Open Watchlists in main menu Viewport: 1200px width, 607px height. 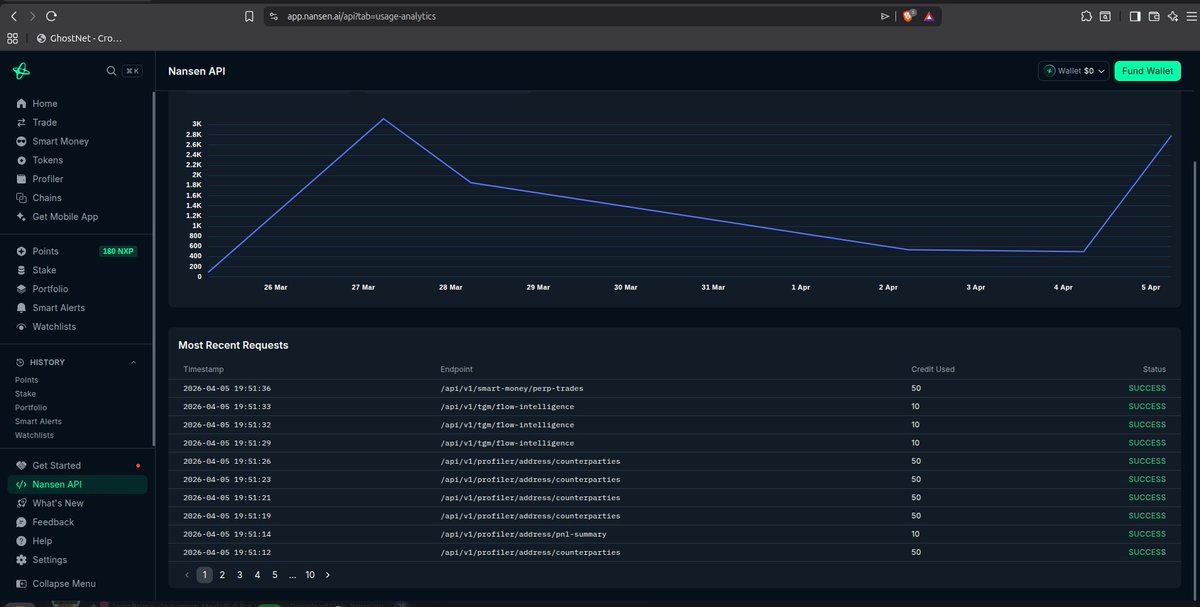54,327
